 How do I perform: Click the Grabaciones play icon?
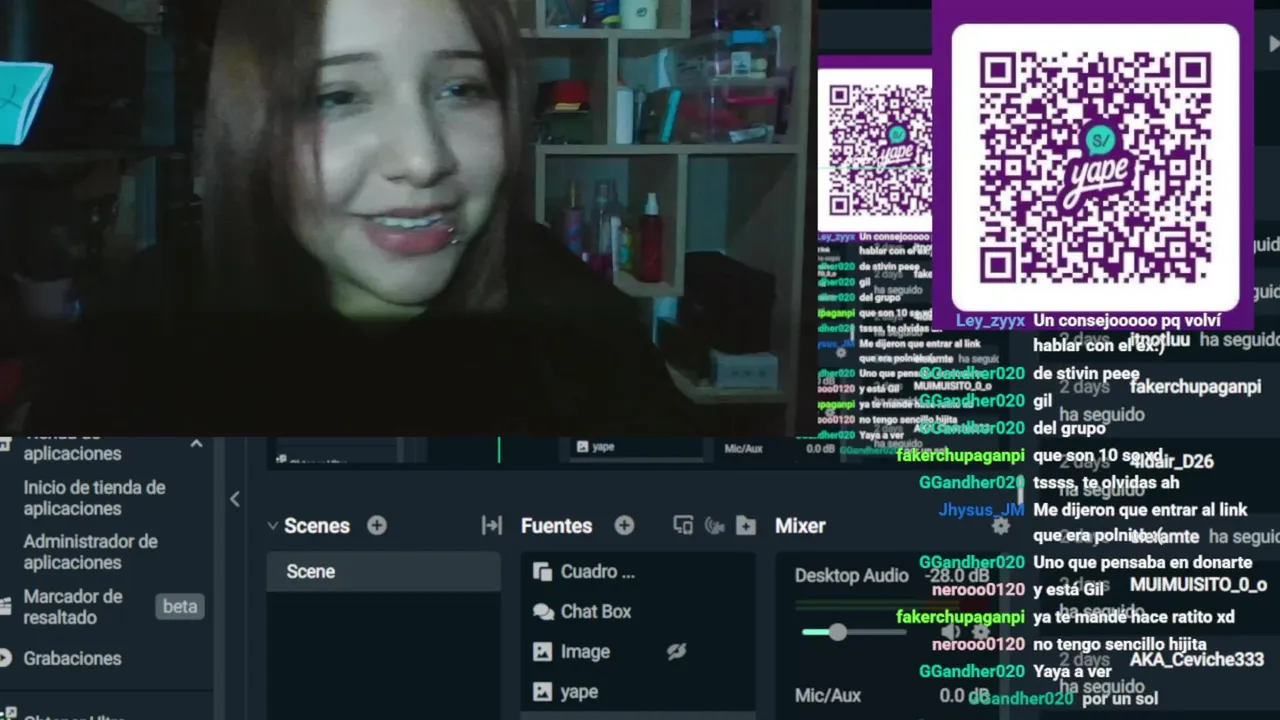[x=5, y=658]
